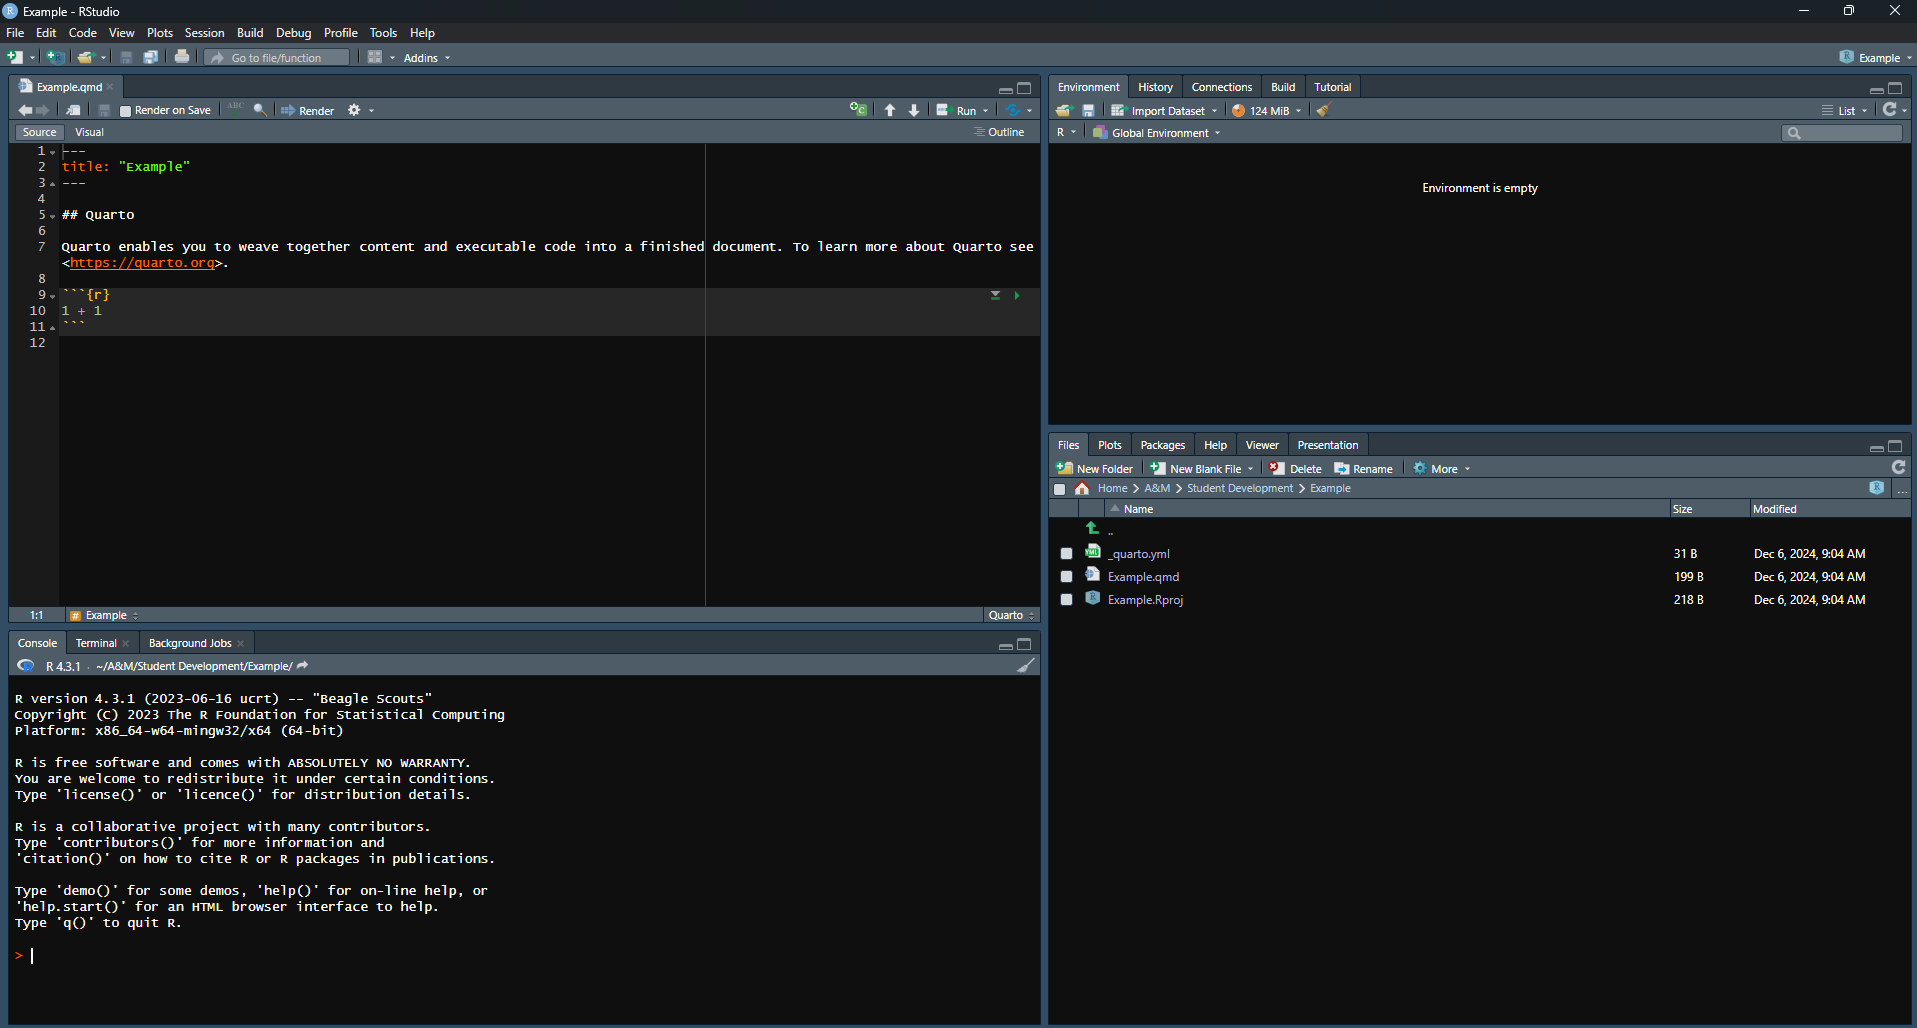Switch to the Packages tab

pyautogui.click(x=1162, y=445)
